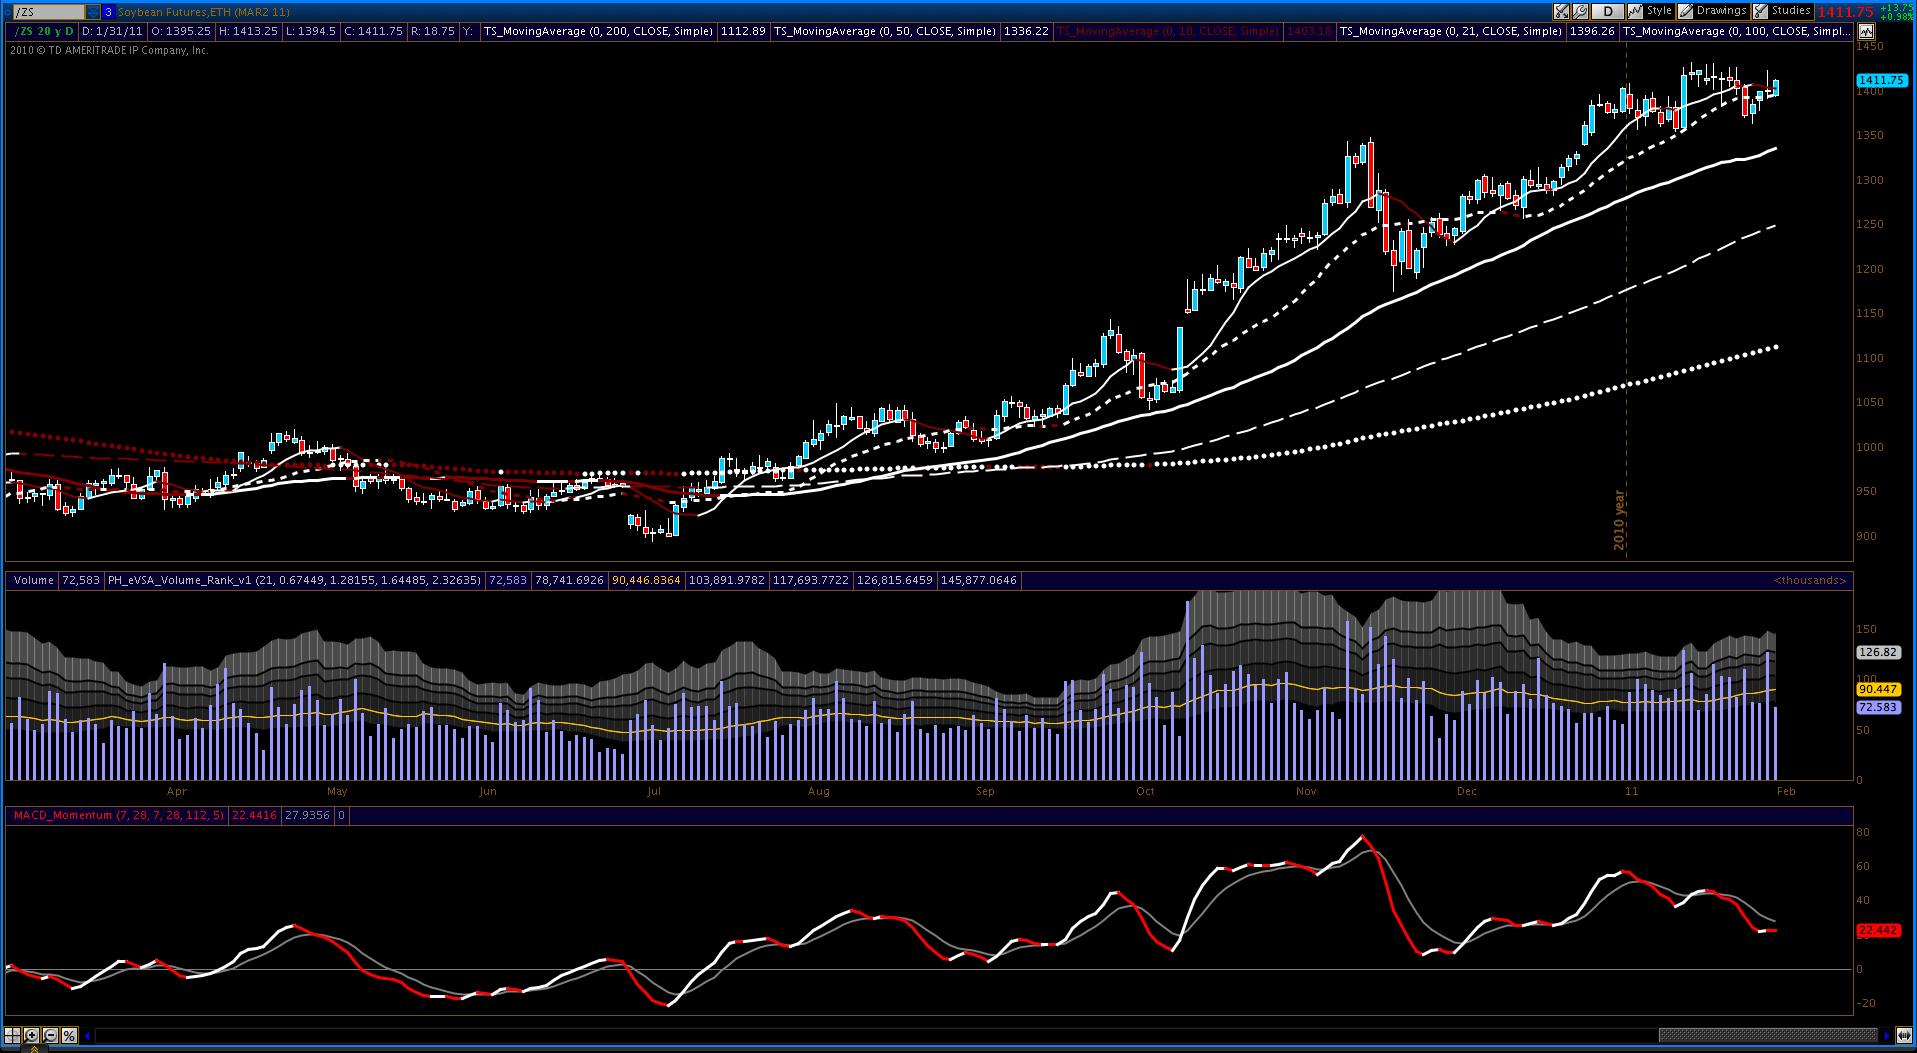This screenshot has width=1917, height=1053.
Task: Click the 1396.26 moving average value
Action: tap(1593, 31)
